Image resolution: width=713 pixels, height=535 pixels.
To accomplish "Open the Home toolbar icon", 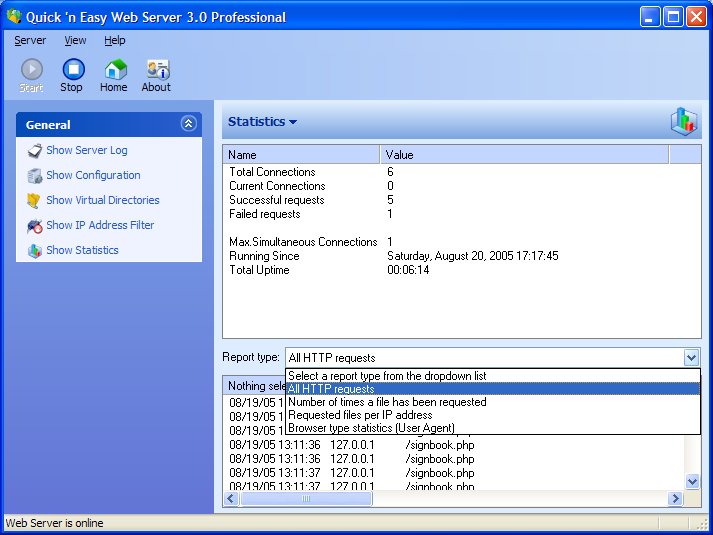I will [115, 70].
